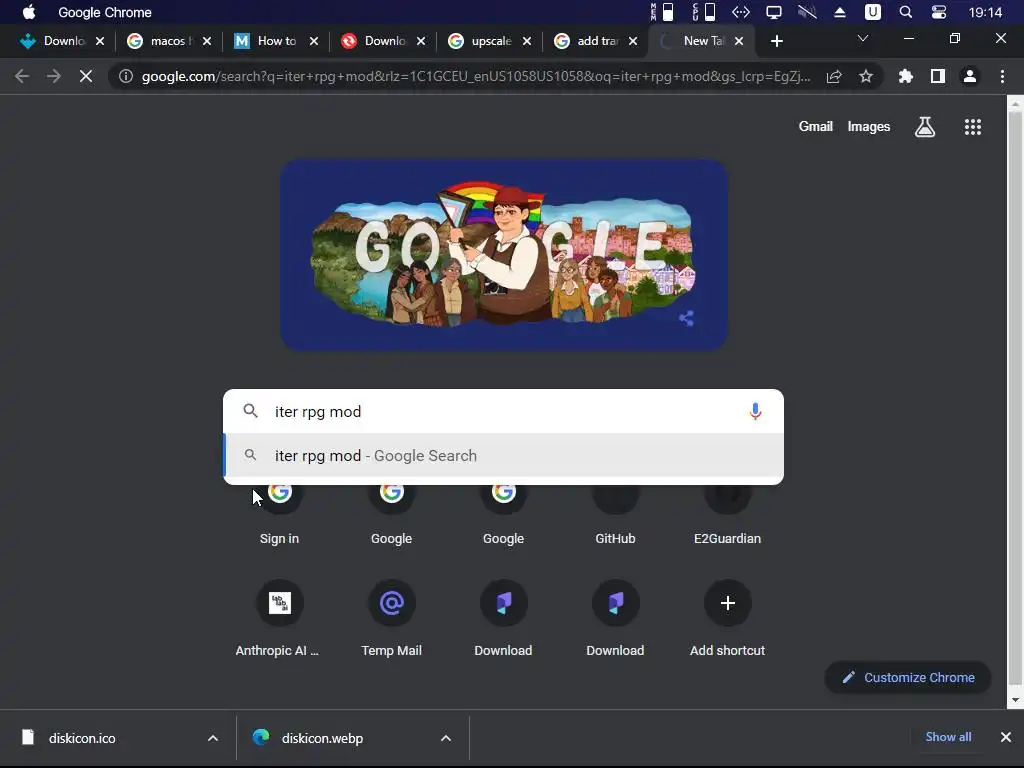The image size is (1024, 768).
Task: Open the Extensions puzzle icon
Action: point(905,76)
